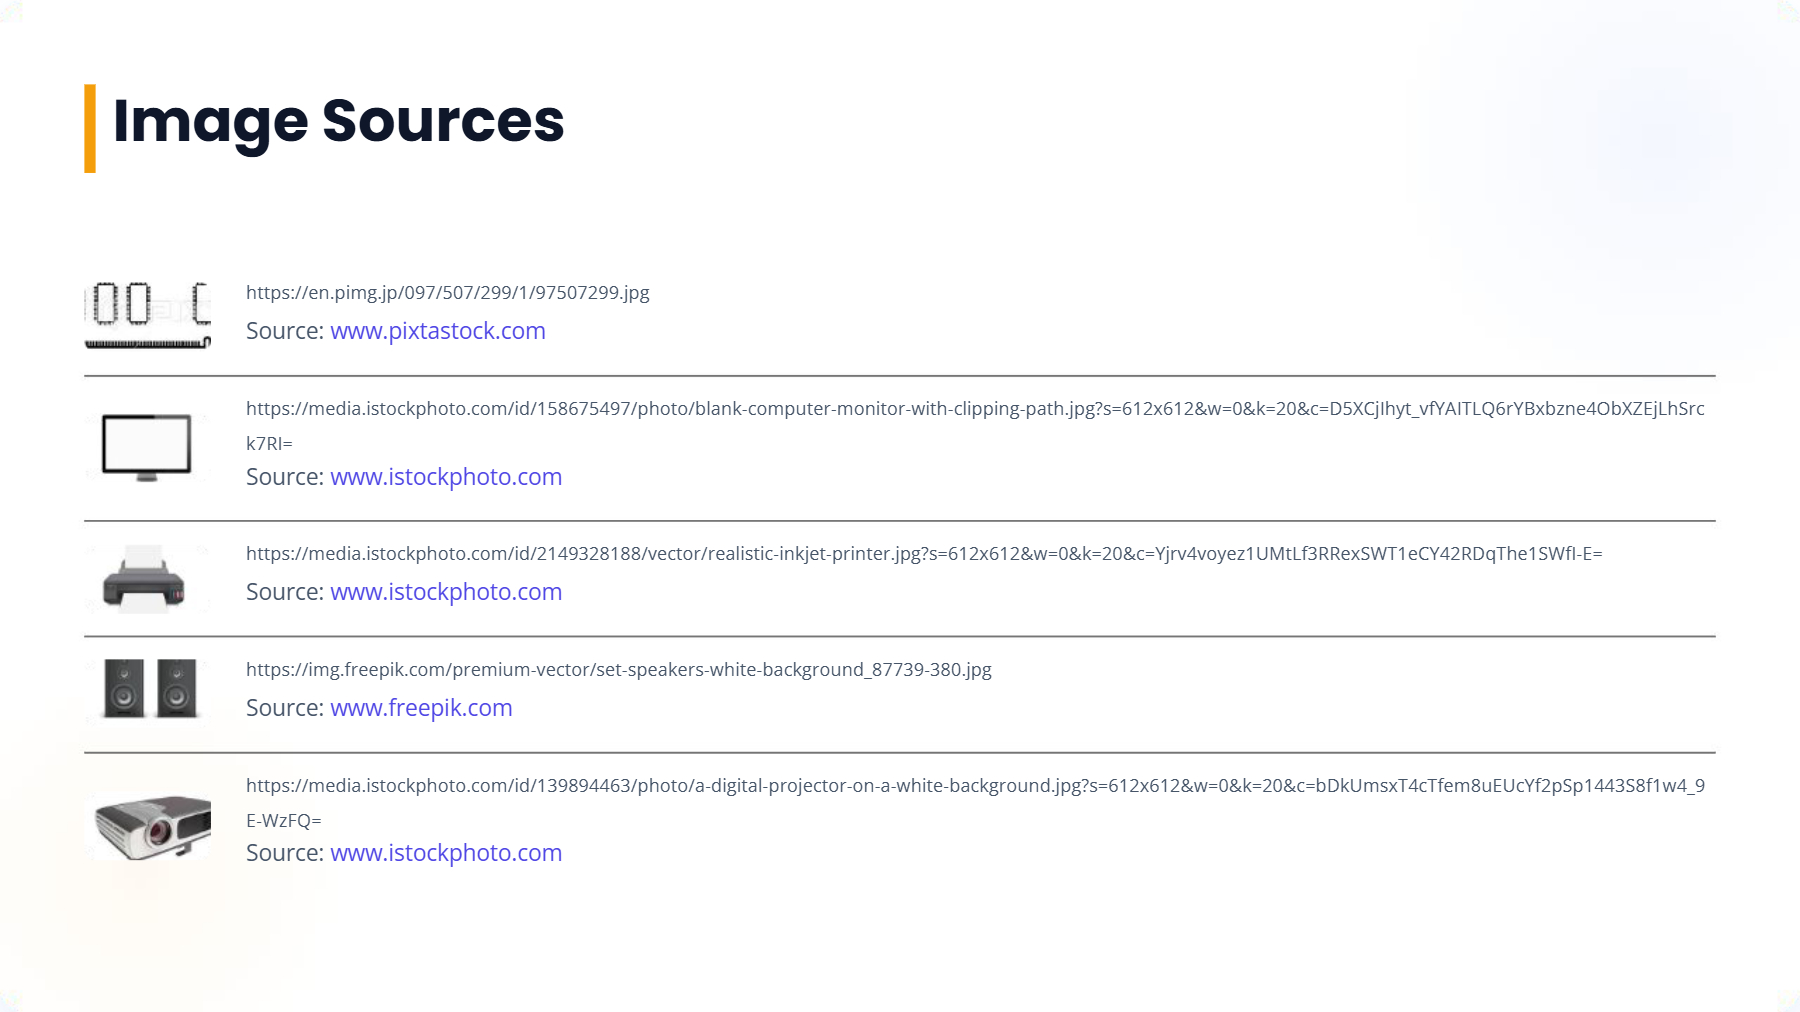Open the istockphoto link under the projector URL
This screenshot has width=1800, height=1012.
pos(446,853)
